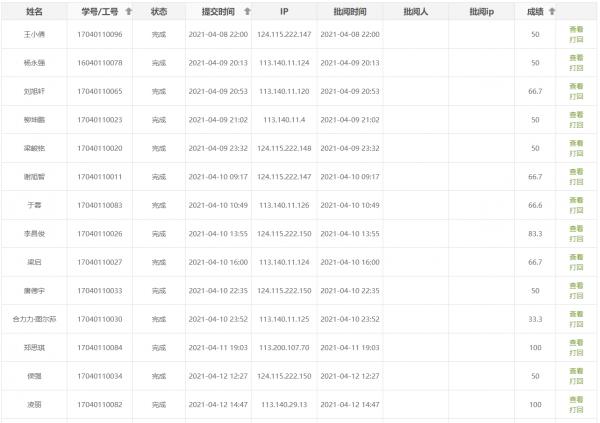The width and height of the screenshot is (600, 423).
Task: Click 查看 for student 17040110096
Action: point(575,30)
